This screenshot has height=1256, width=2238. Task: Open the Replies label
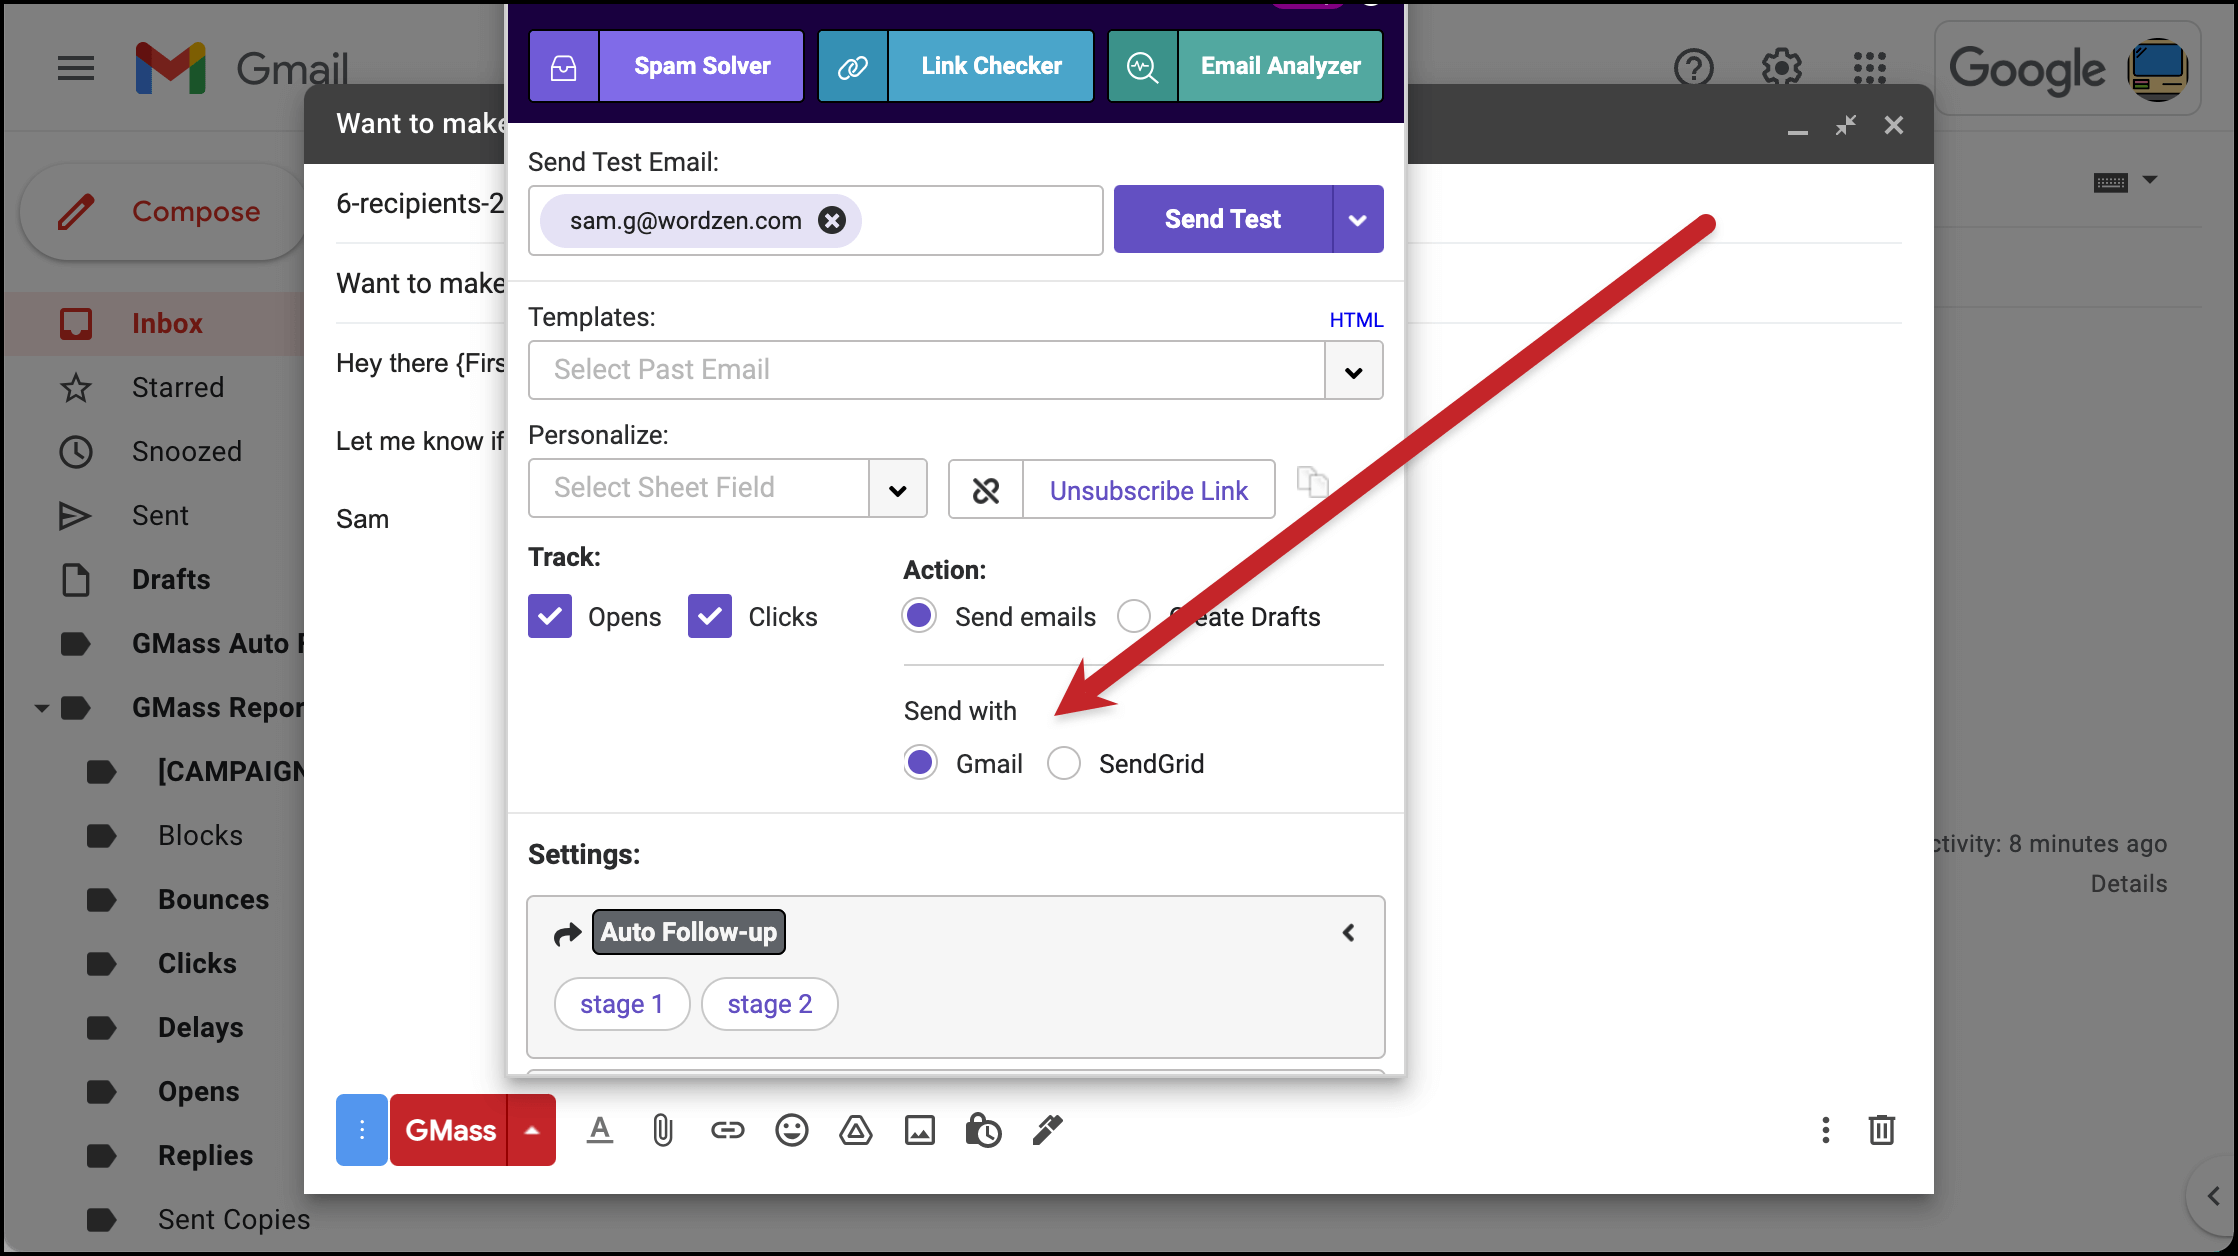(205, 1155)
